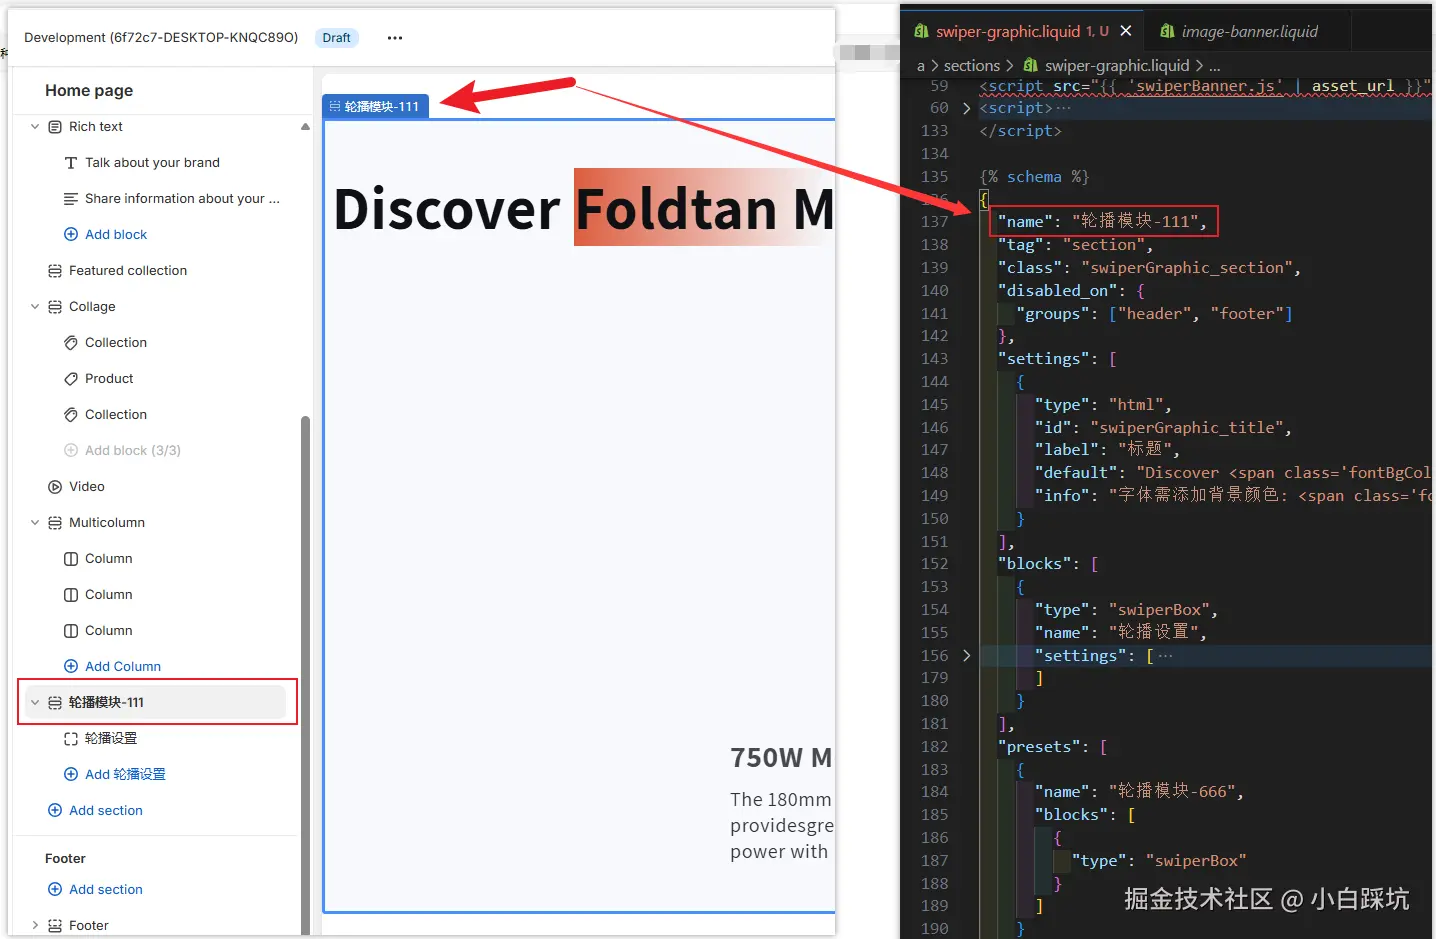Click Add section under Footer heading
The height and width of the screenshot is (939, 1436).
[106, 890]
